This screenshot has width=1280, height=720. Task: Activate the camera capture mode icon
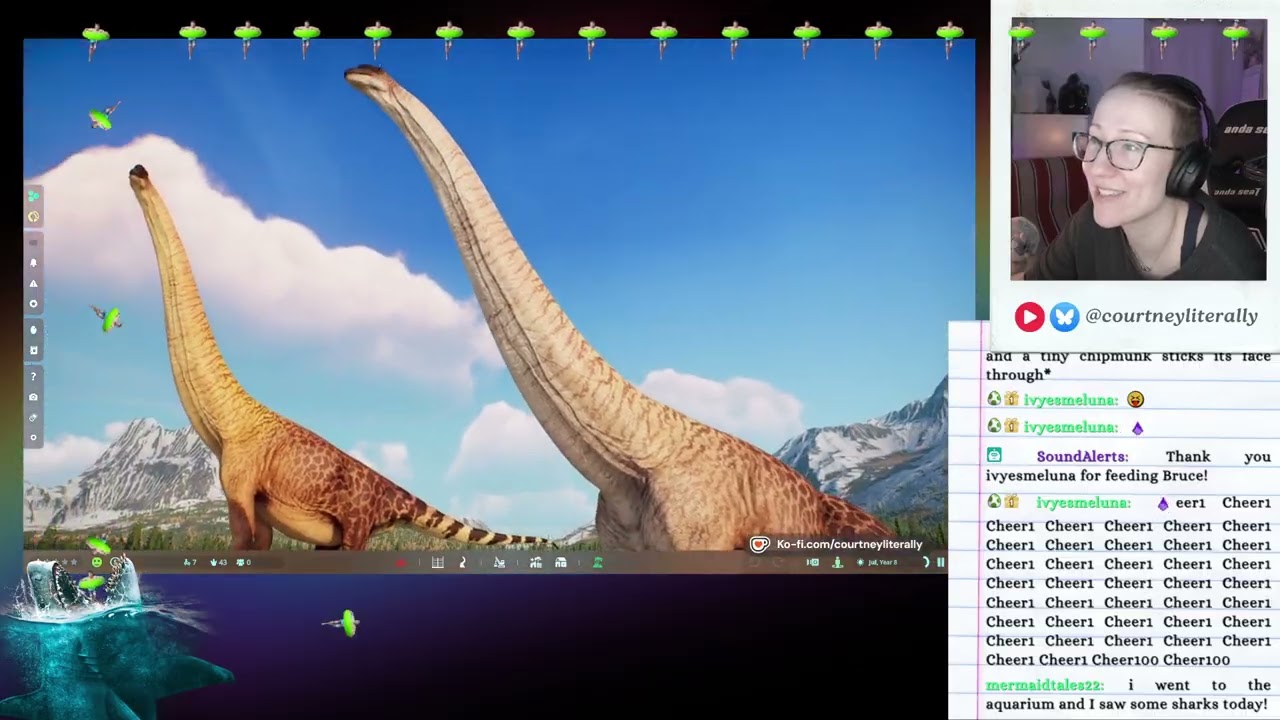tap(34, 397)
